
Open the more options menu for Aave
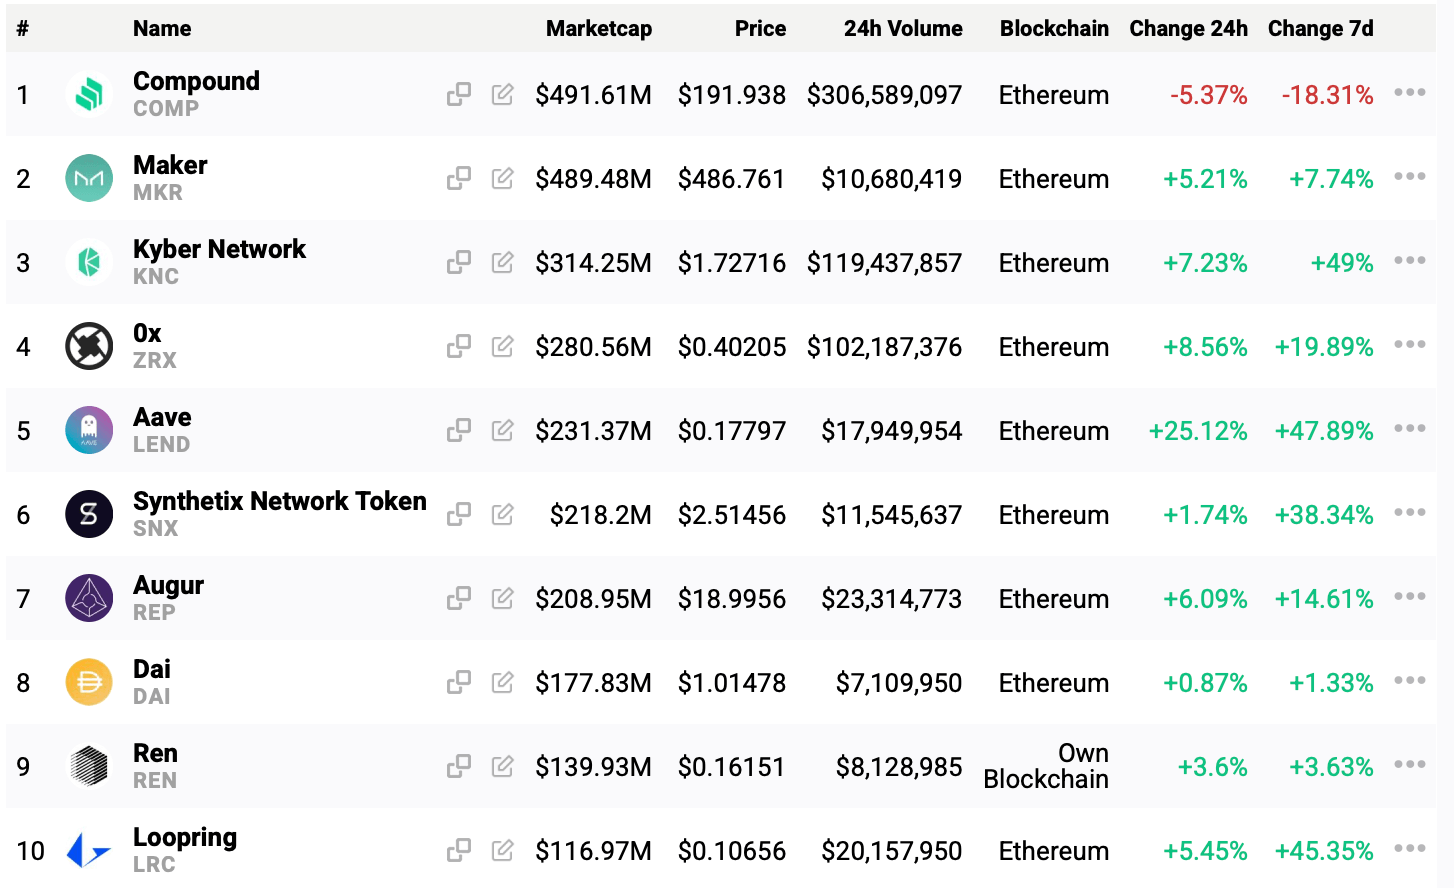pos(1410,428)
